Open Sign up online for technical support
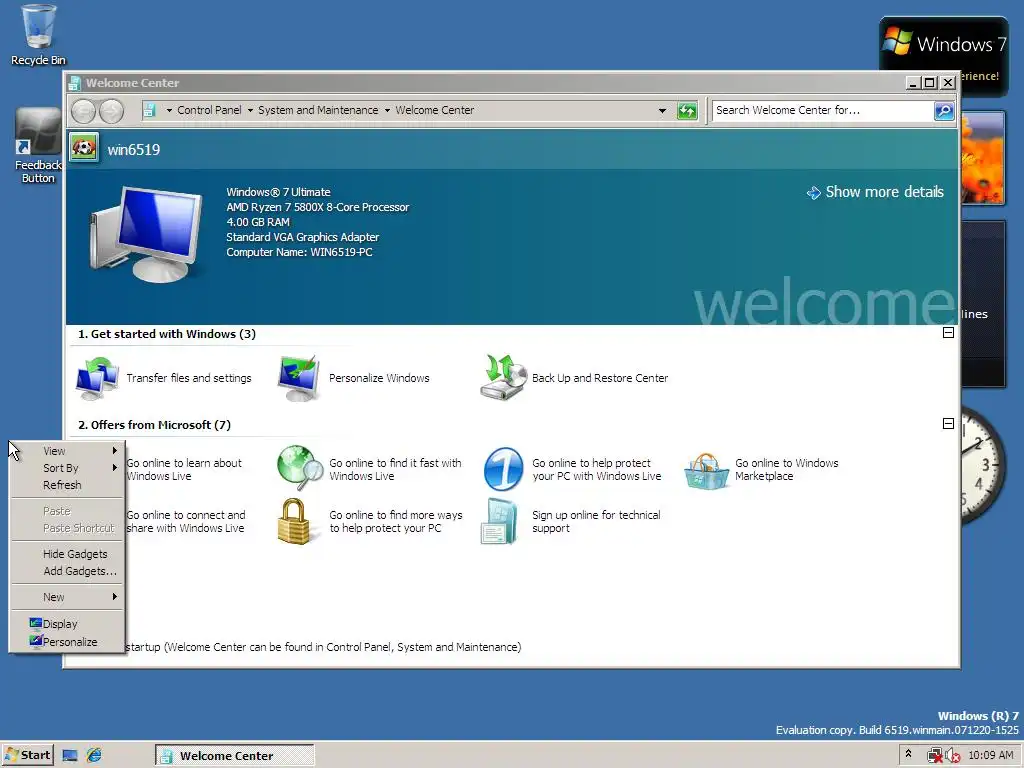Image resolution: width=1024 pixels, height=768 pixels. [x=596, y=521]
